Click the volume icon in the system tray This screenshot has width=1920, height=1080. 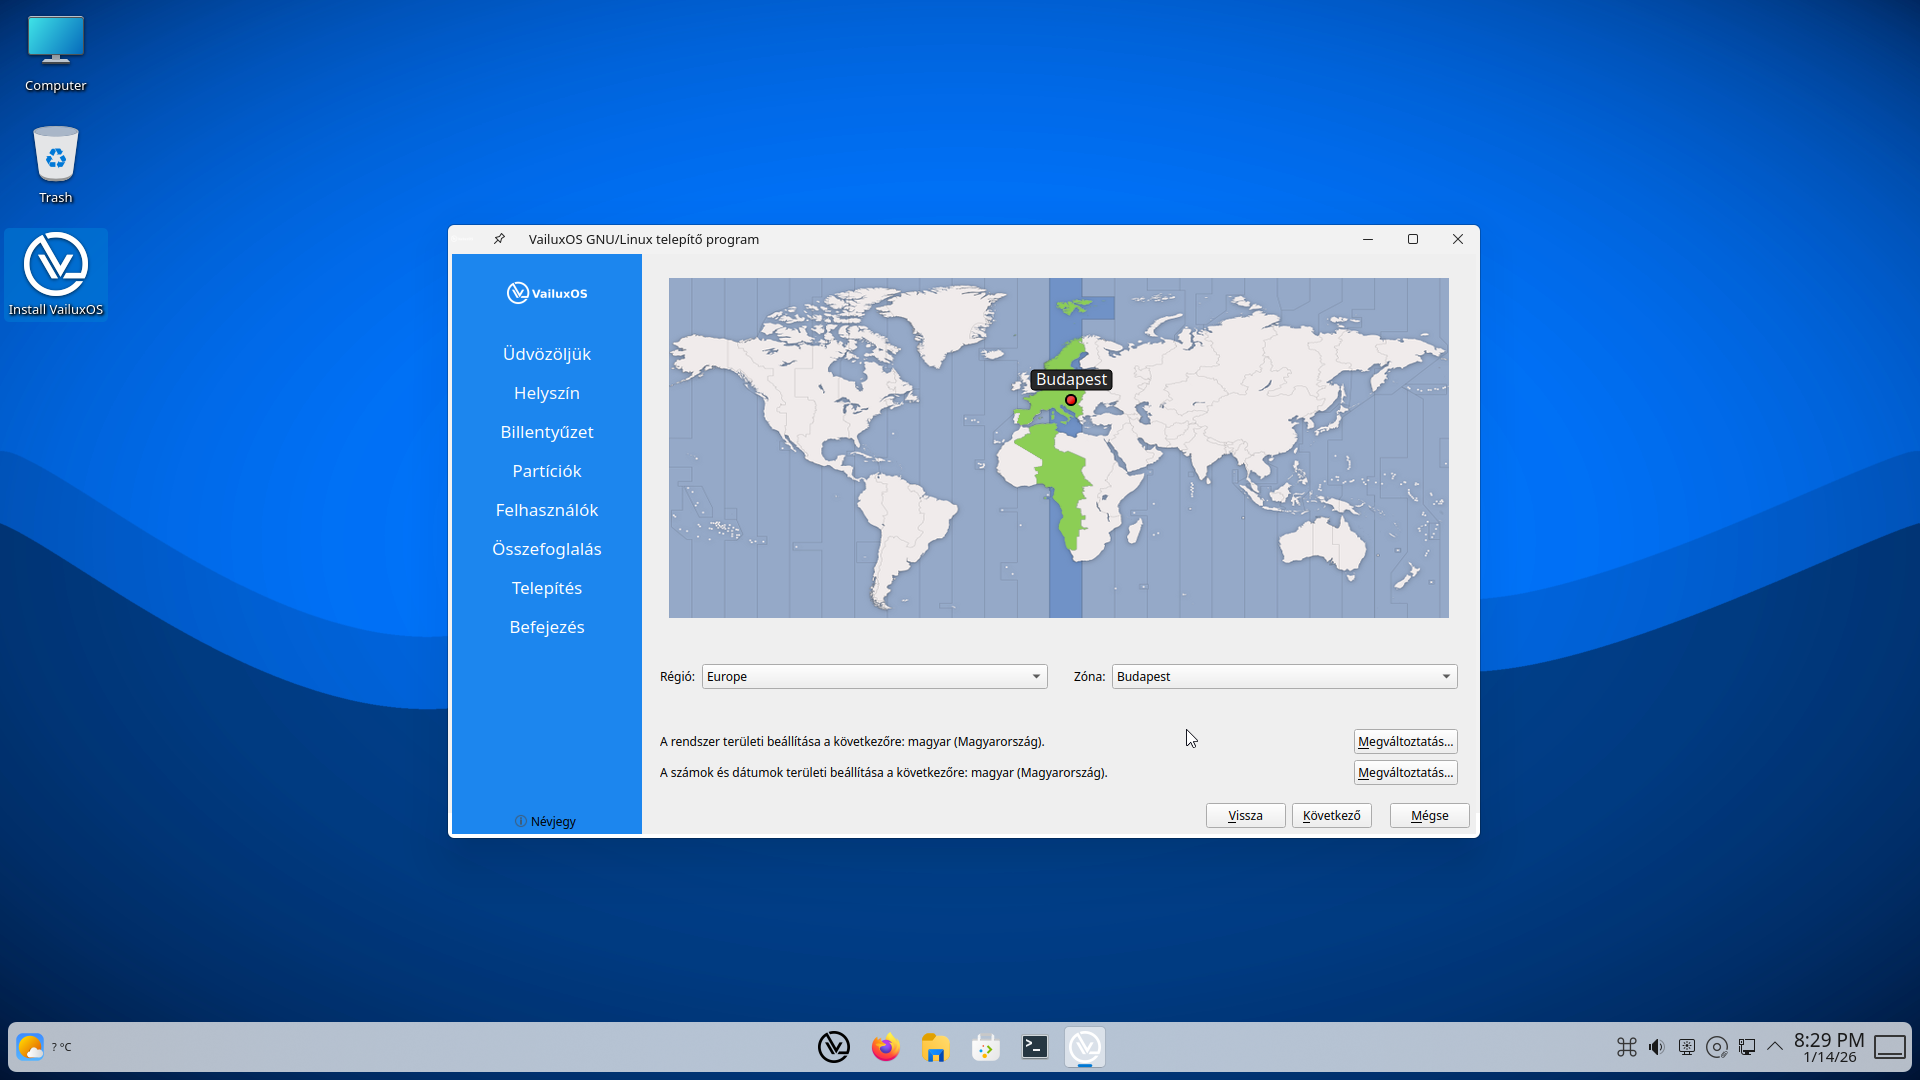tap(1657, 1047)
